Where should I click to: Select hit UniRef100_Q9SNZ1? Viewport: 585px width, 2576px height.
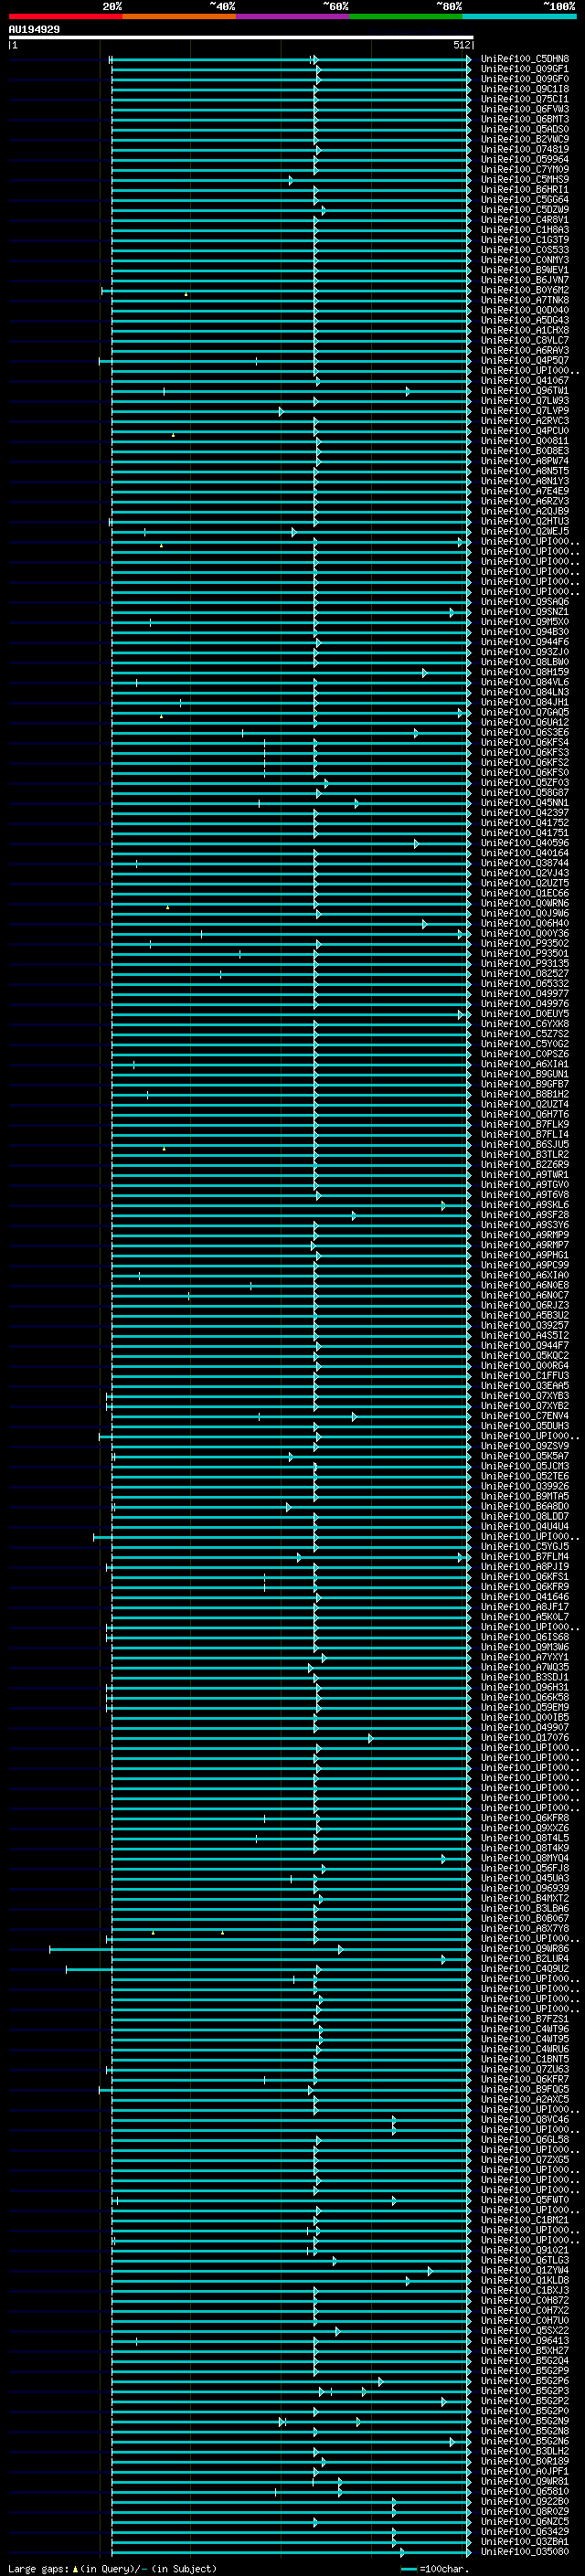525,612
